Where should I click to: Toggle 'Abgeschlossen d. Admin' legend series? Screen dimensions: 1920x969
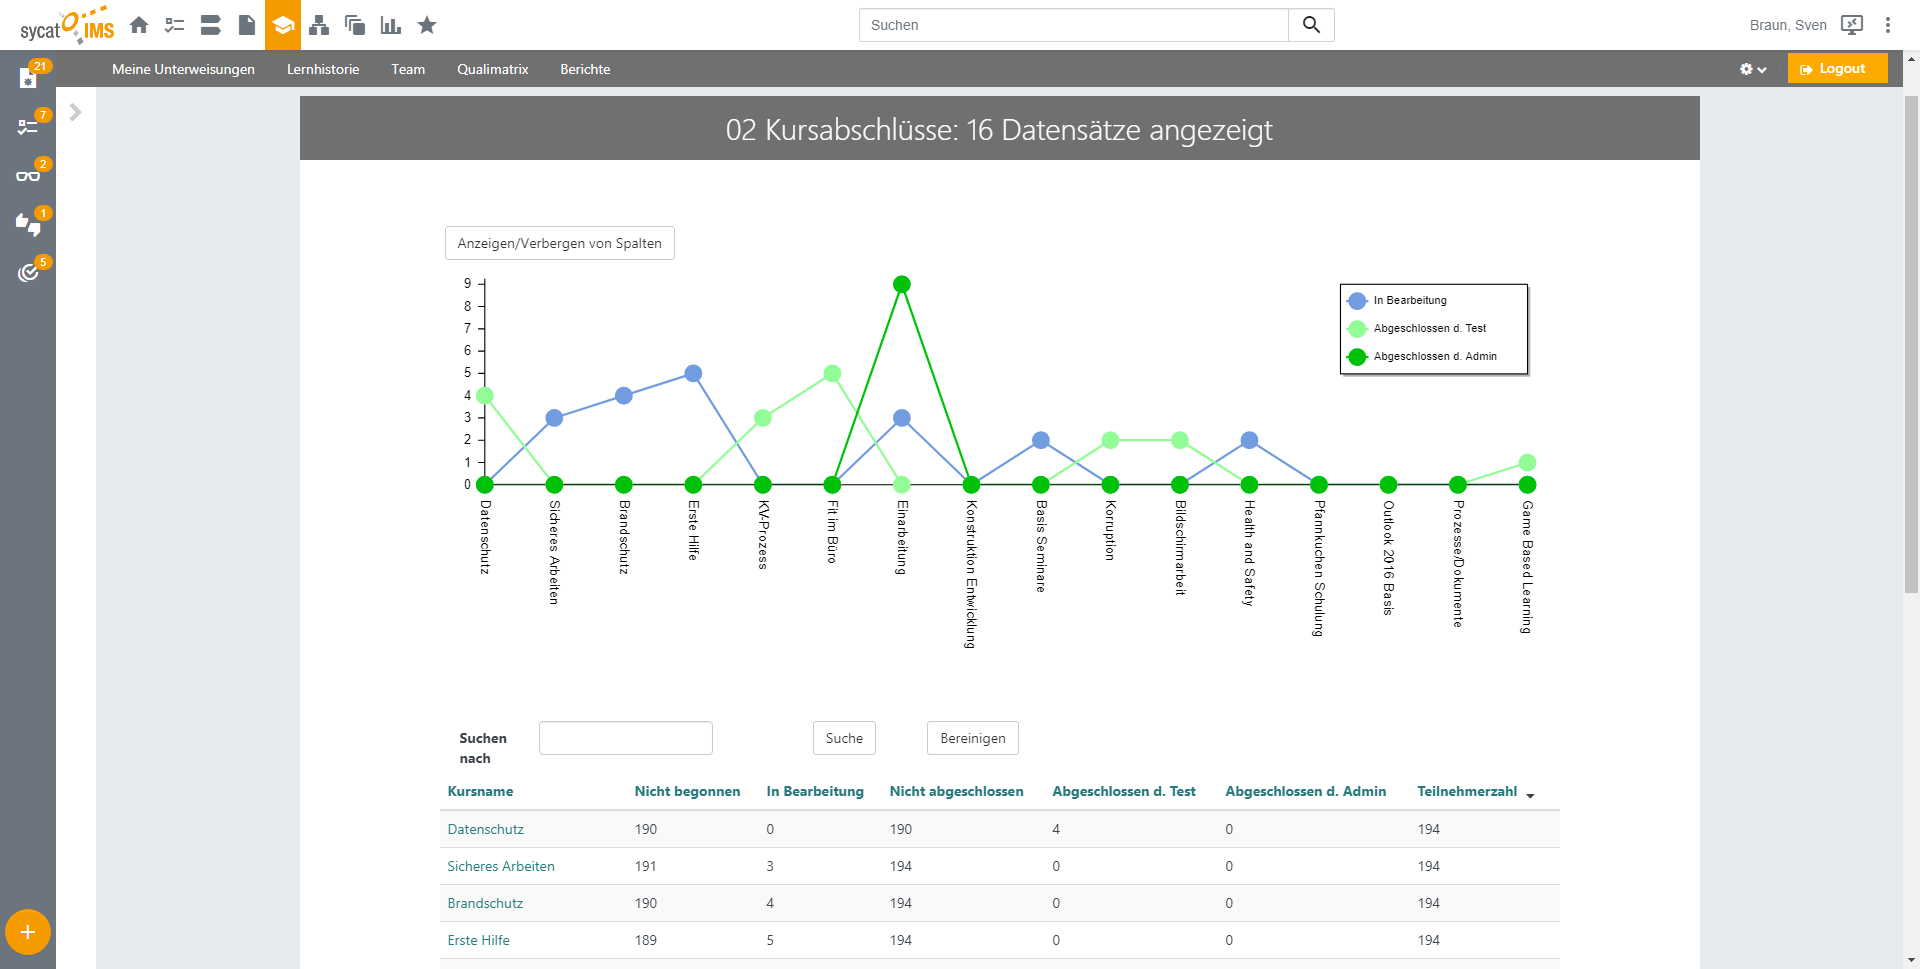pos(1434,356)
